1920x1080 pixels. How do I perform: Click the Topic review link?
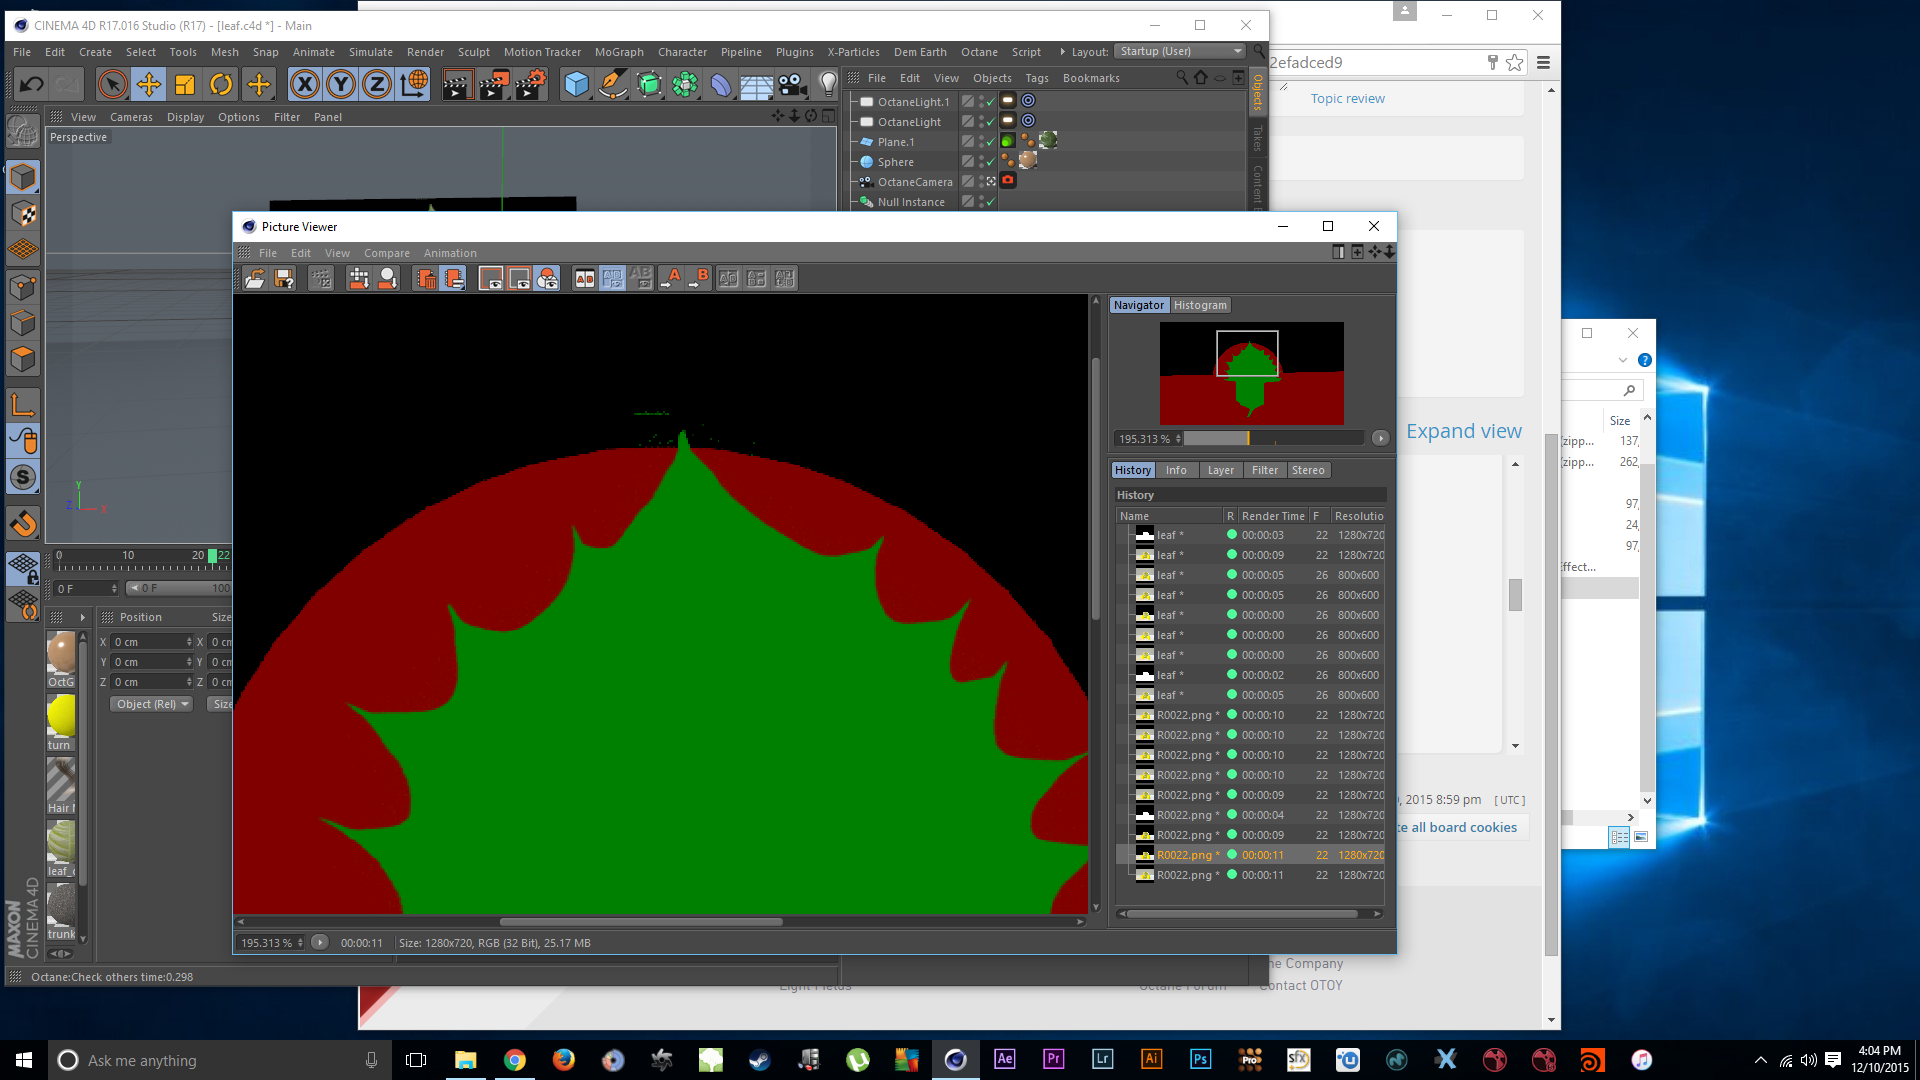click(x=1347, y=98)
